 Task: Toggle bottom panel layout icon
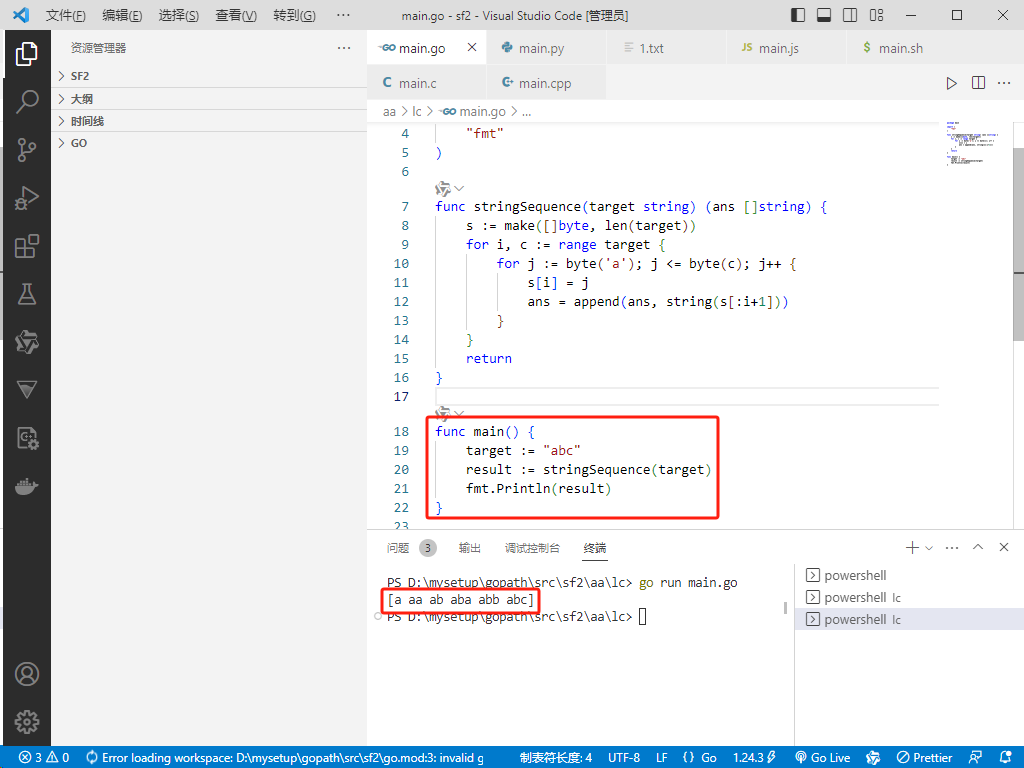click(x=824, y=15)
